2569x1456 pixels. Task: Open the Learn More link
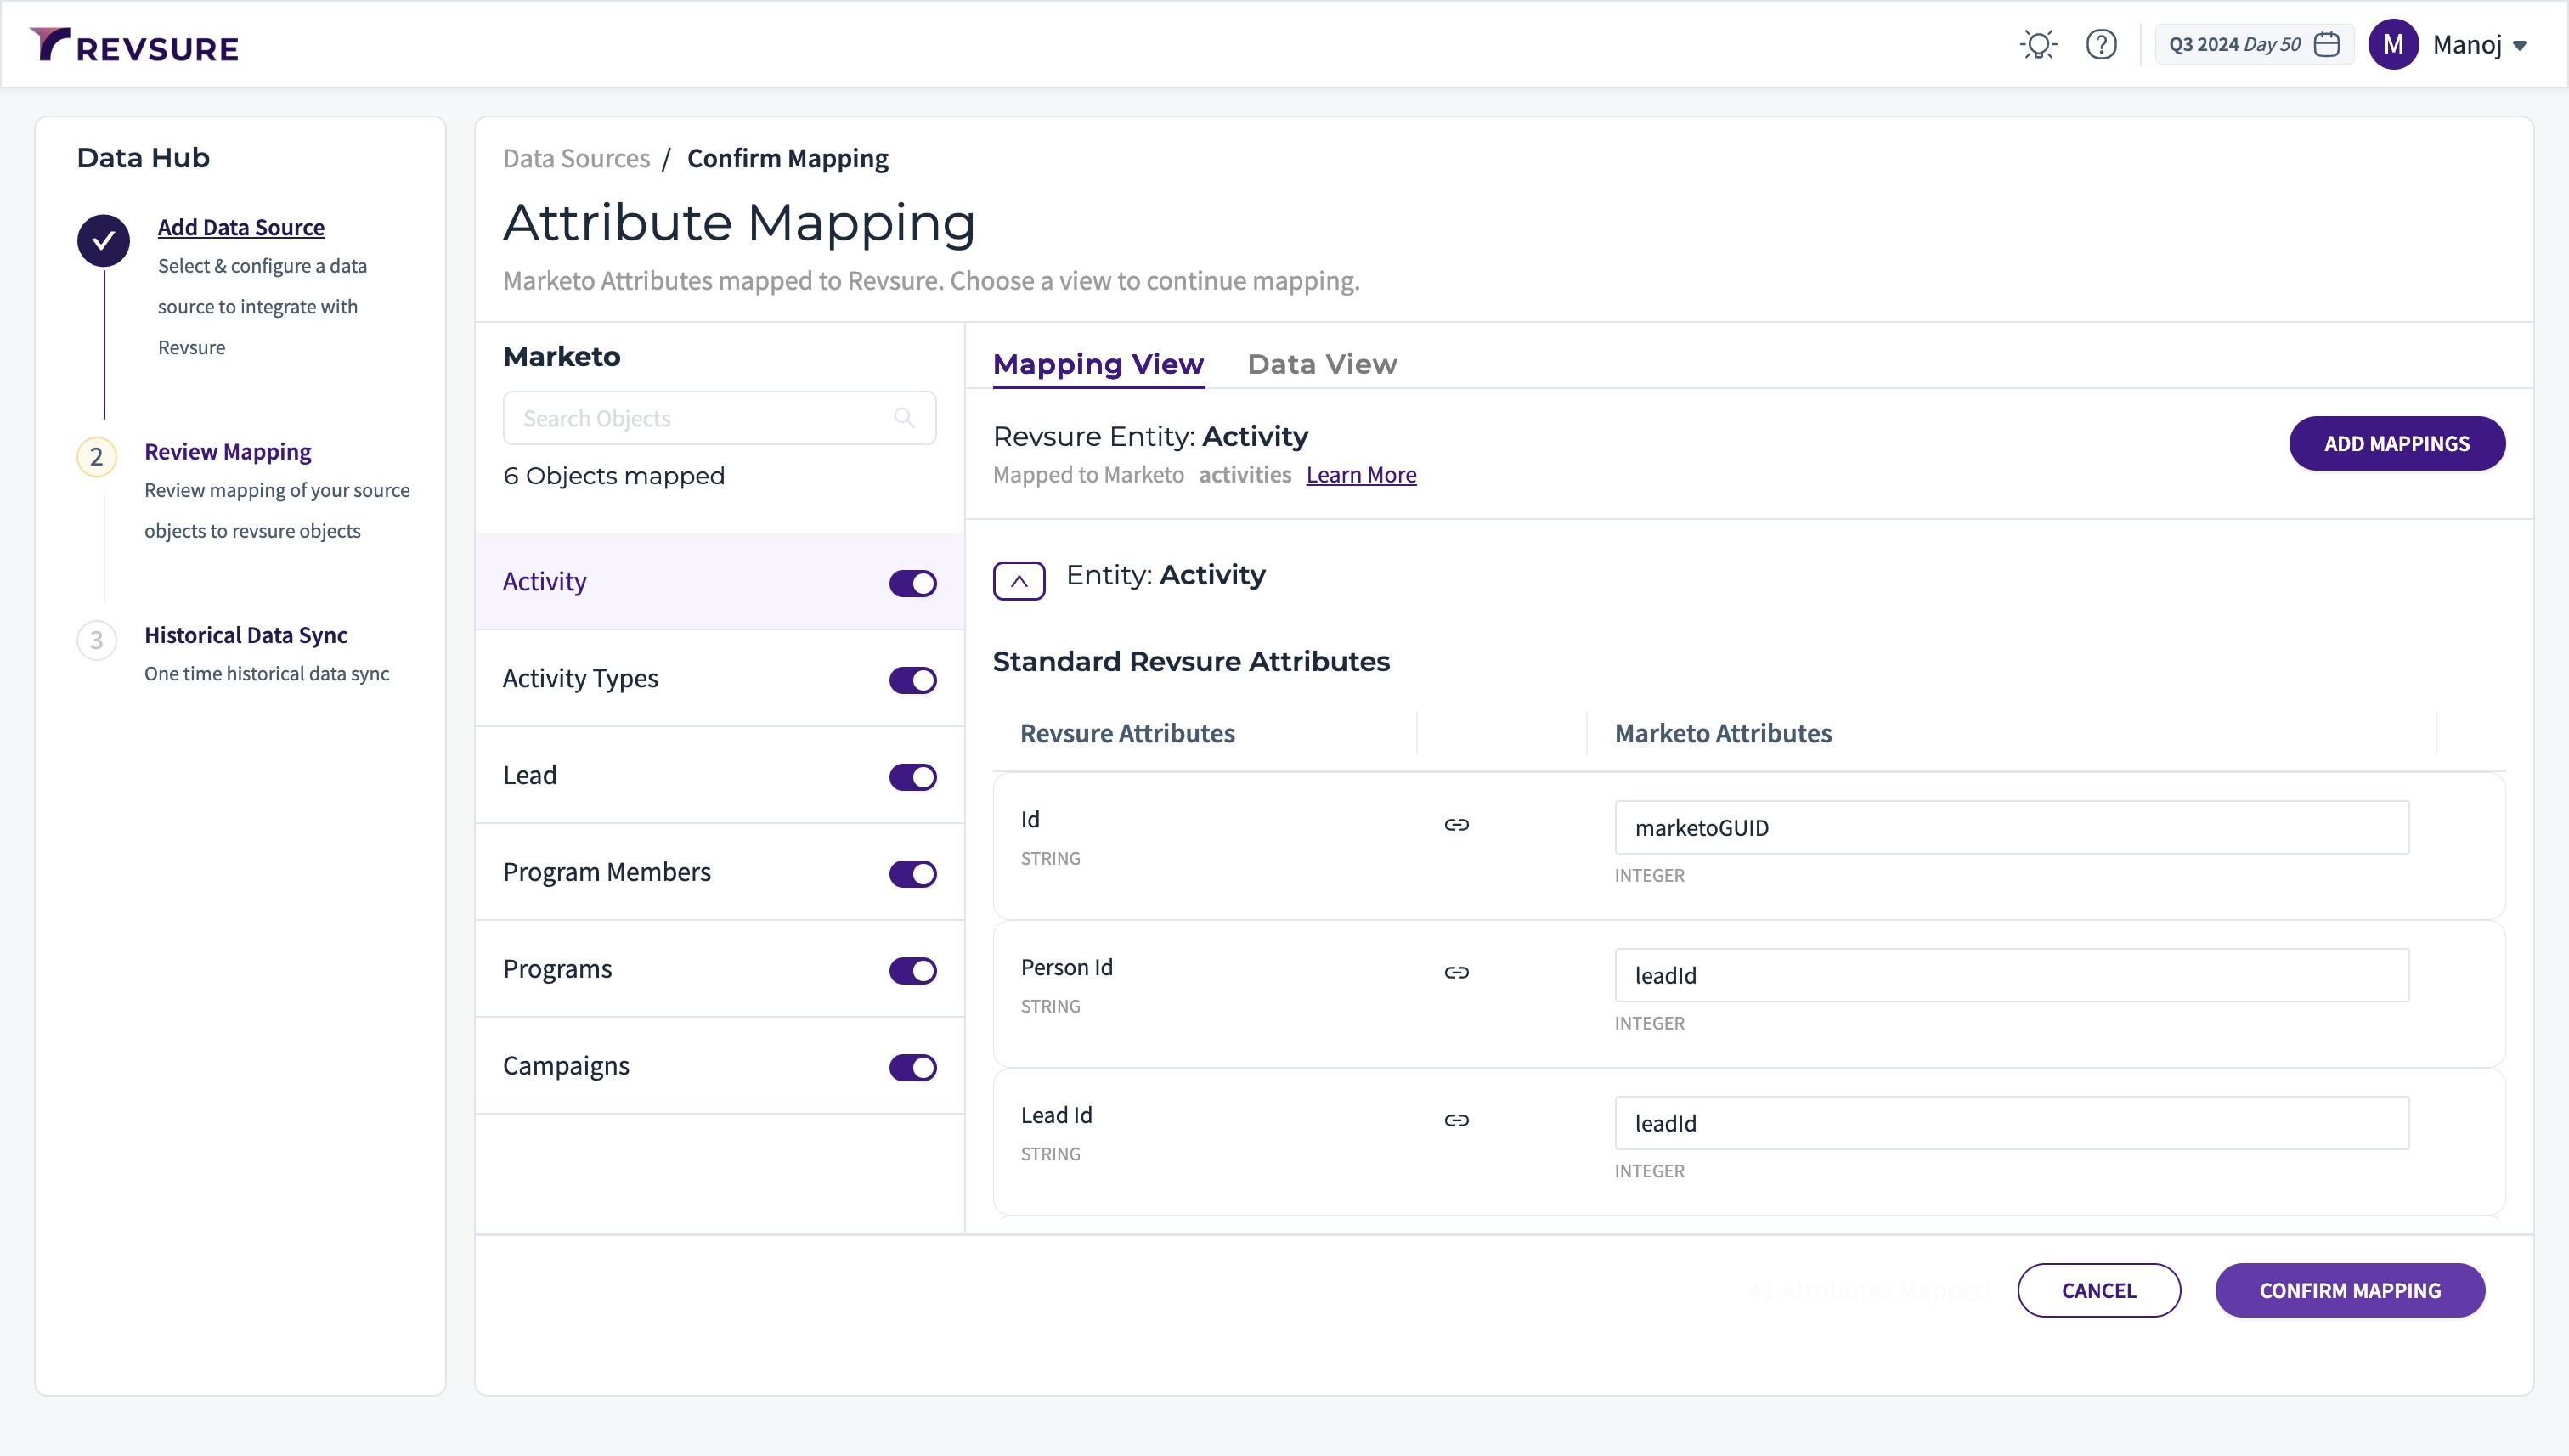point(1360,475)
